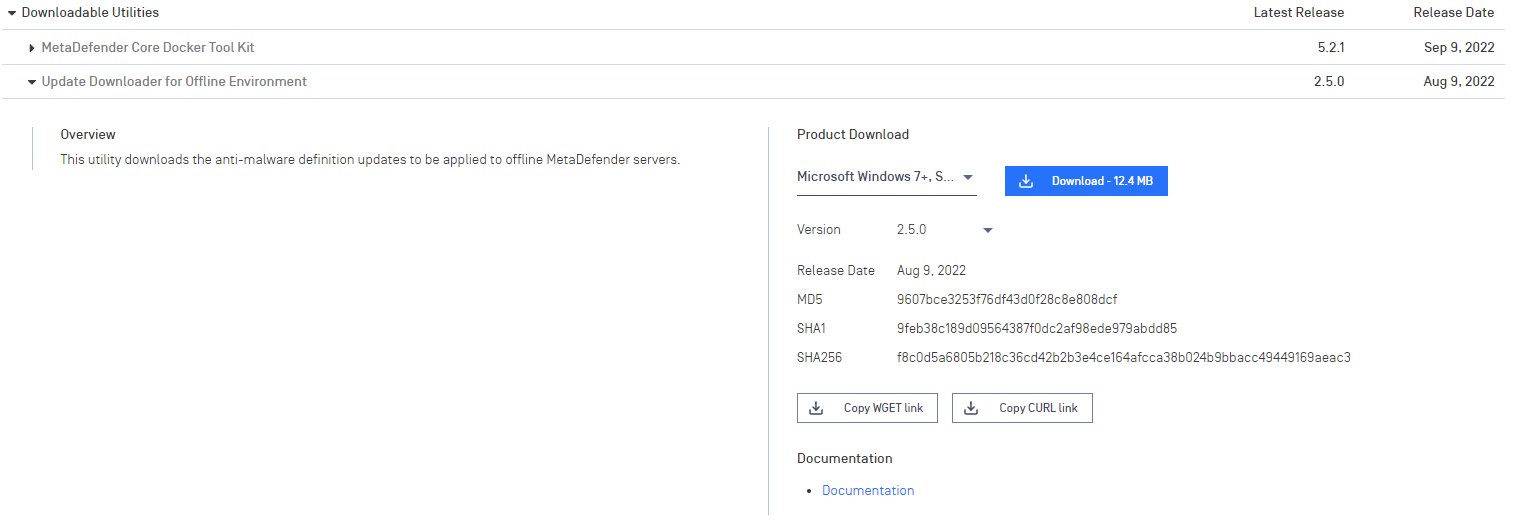Click the Download - 12.4 MB button

pos(1086,181)
